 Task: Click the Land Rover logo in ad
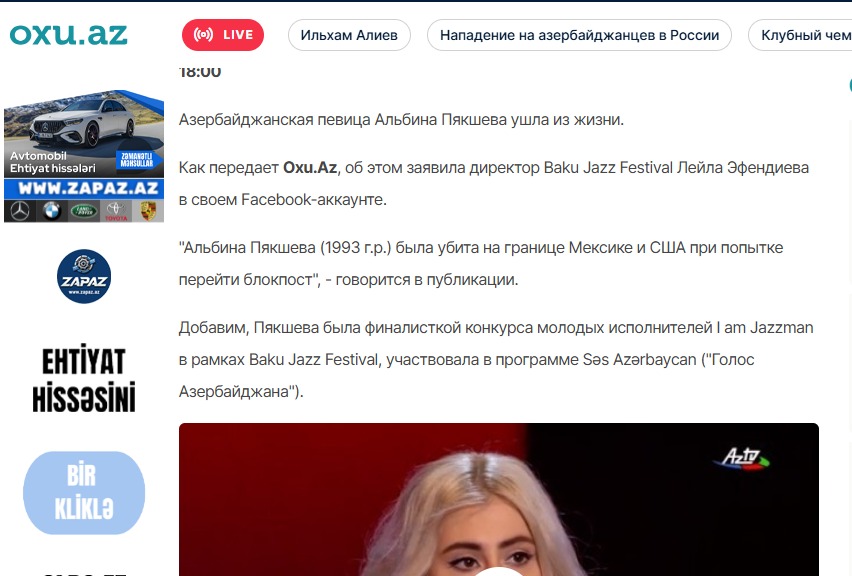pos(84,211)
